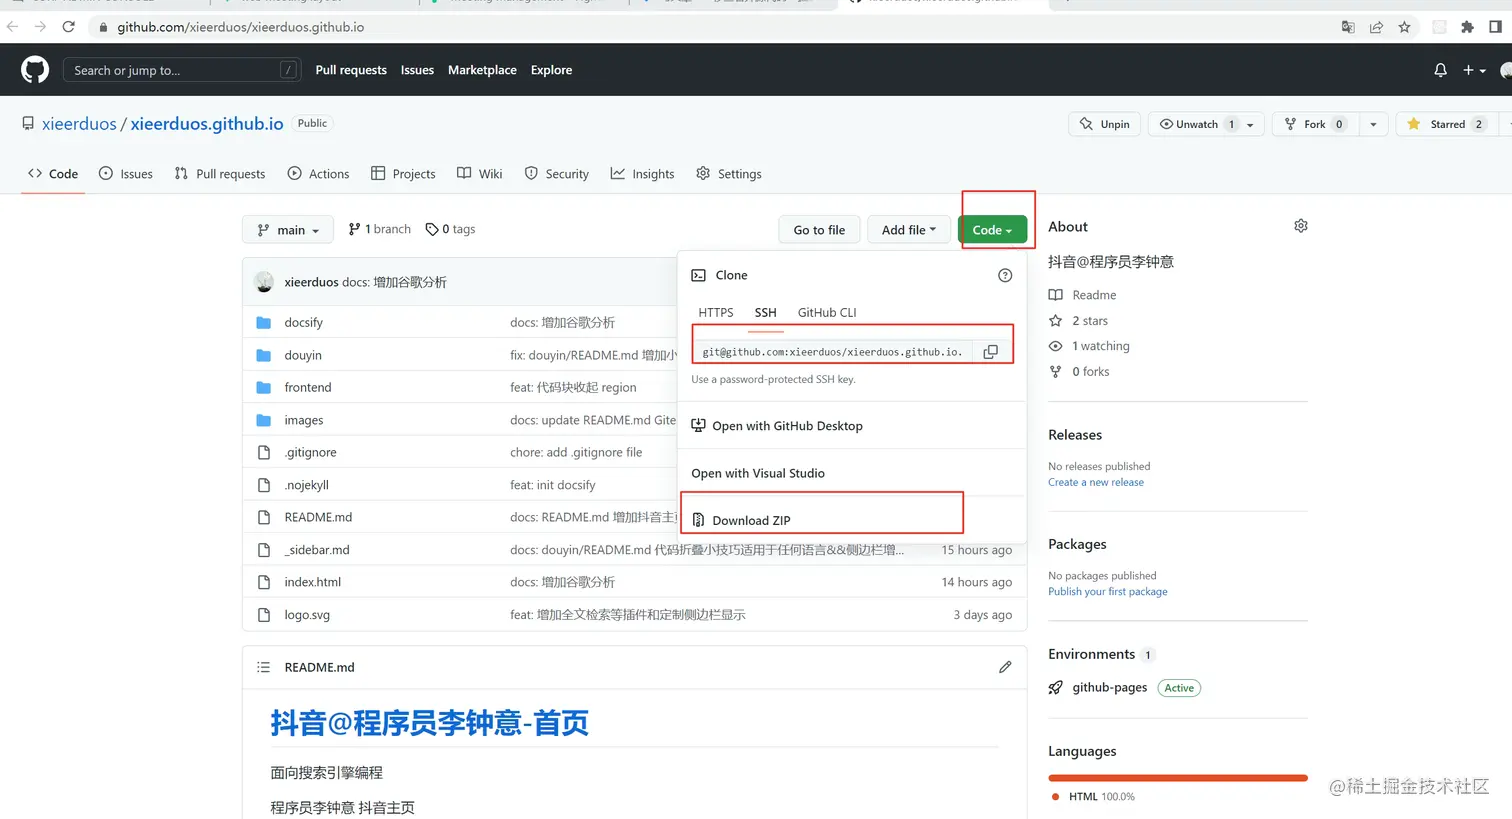Select the HTTPS clone tab
Screen dimensions: 1512x819
pos(716,313)
